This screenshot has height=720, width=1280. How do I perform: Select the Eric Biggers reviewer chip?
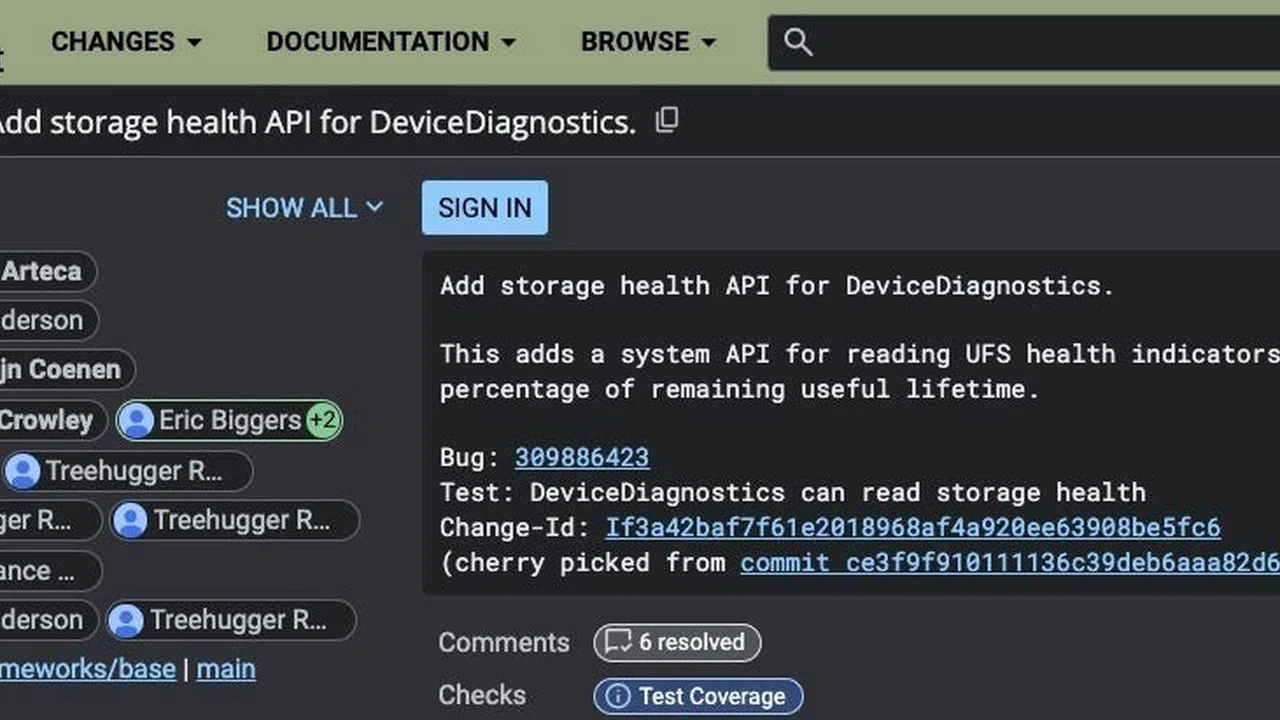[230, 421]
